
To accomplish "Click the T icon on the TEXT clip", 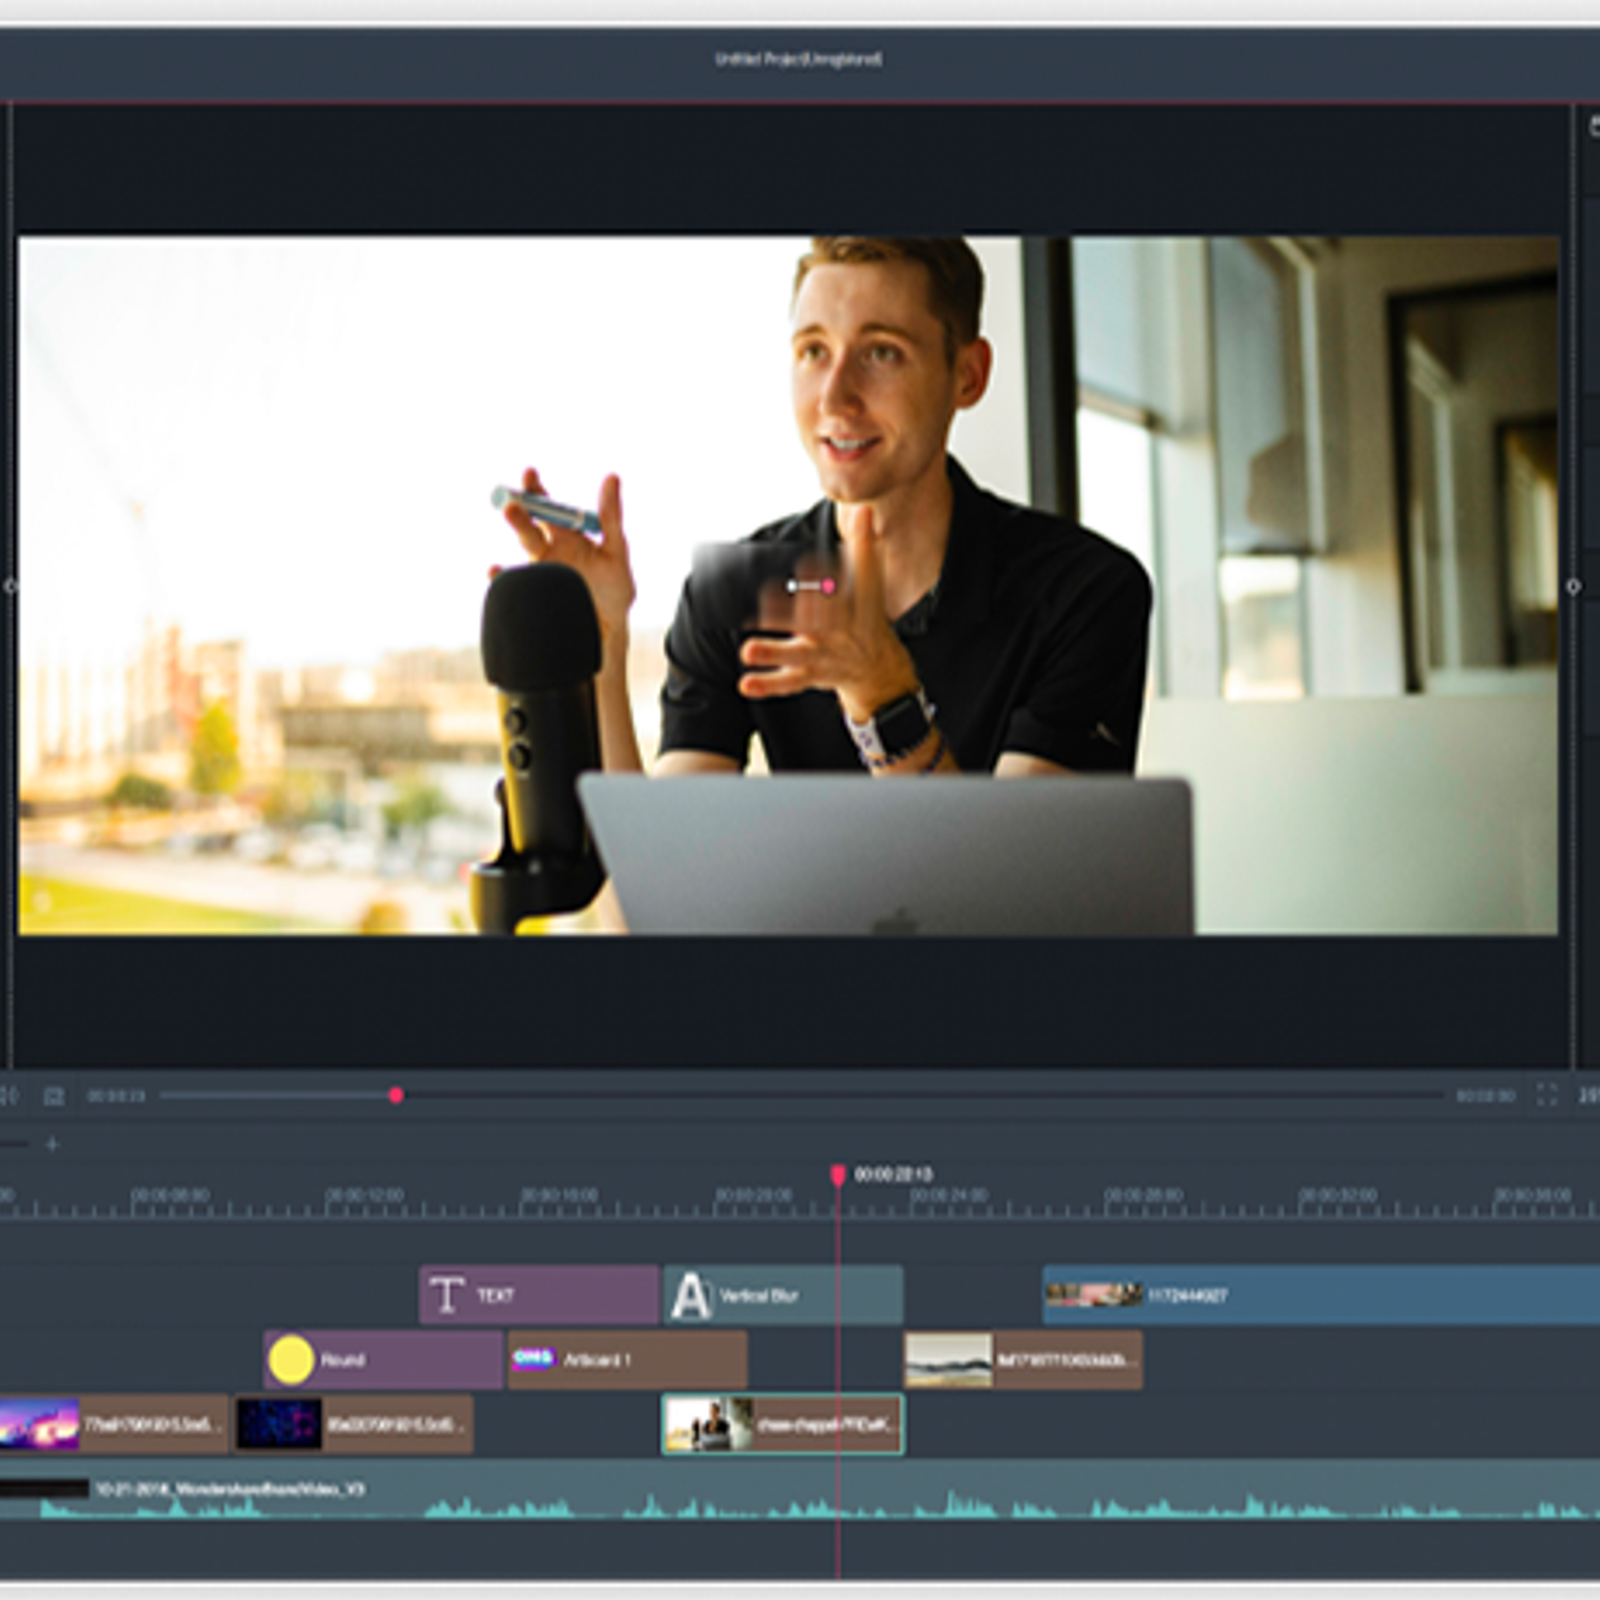I will click(x=446, y=1295).
